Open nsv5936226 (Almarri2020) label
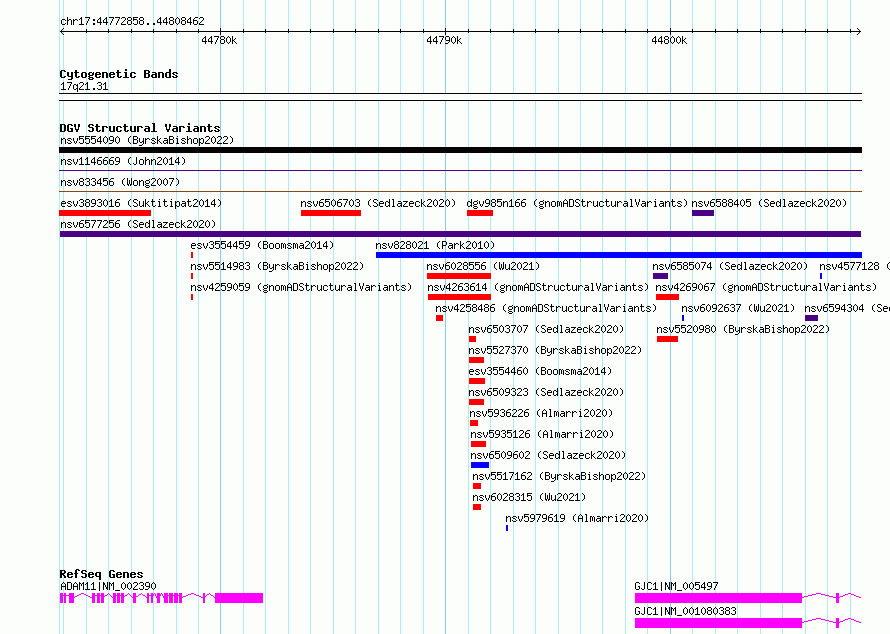Screen dimensions: 890x634 [541, 413]
